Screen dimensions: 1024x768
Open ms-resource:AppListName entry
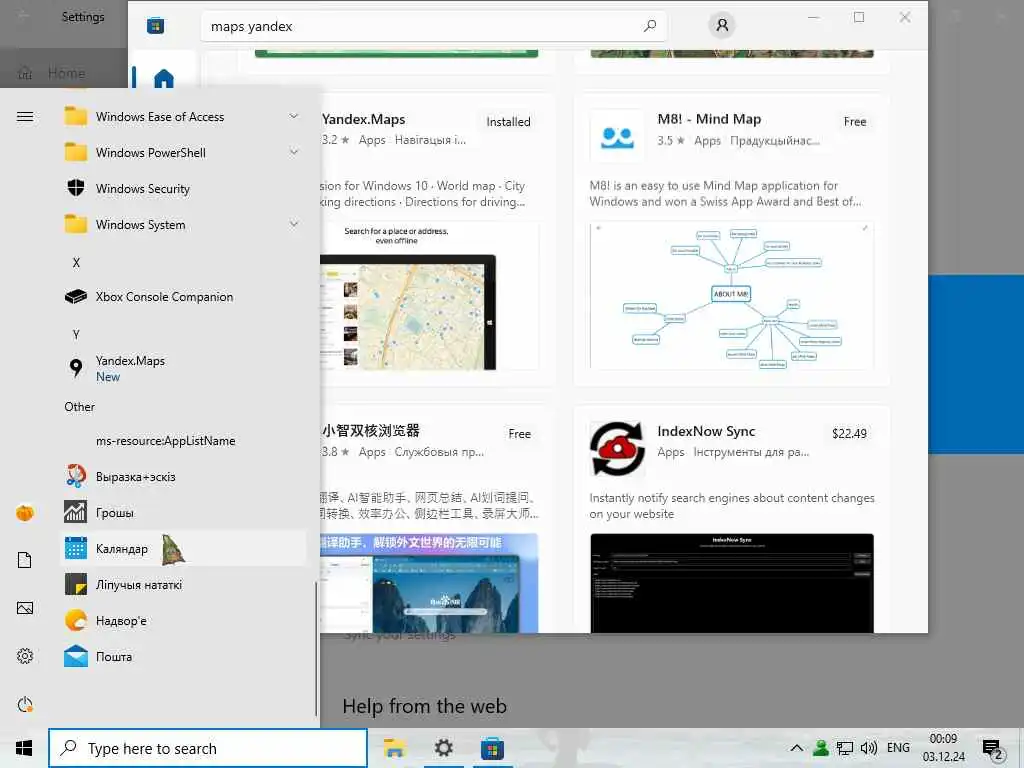[x=183, y=441]
